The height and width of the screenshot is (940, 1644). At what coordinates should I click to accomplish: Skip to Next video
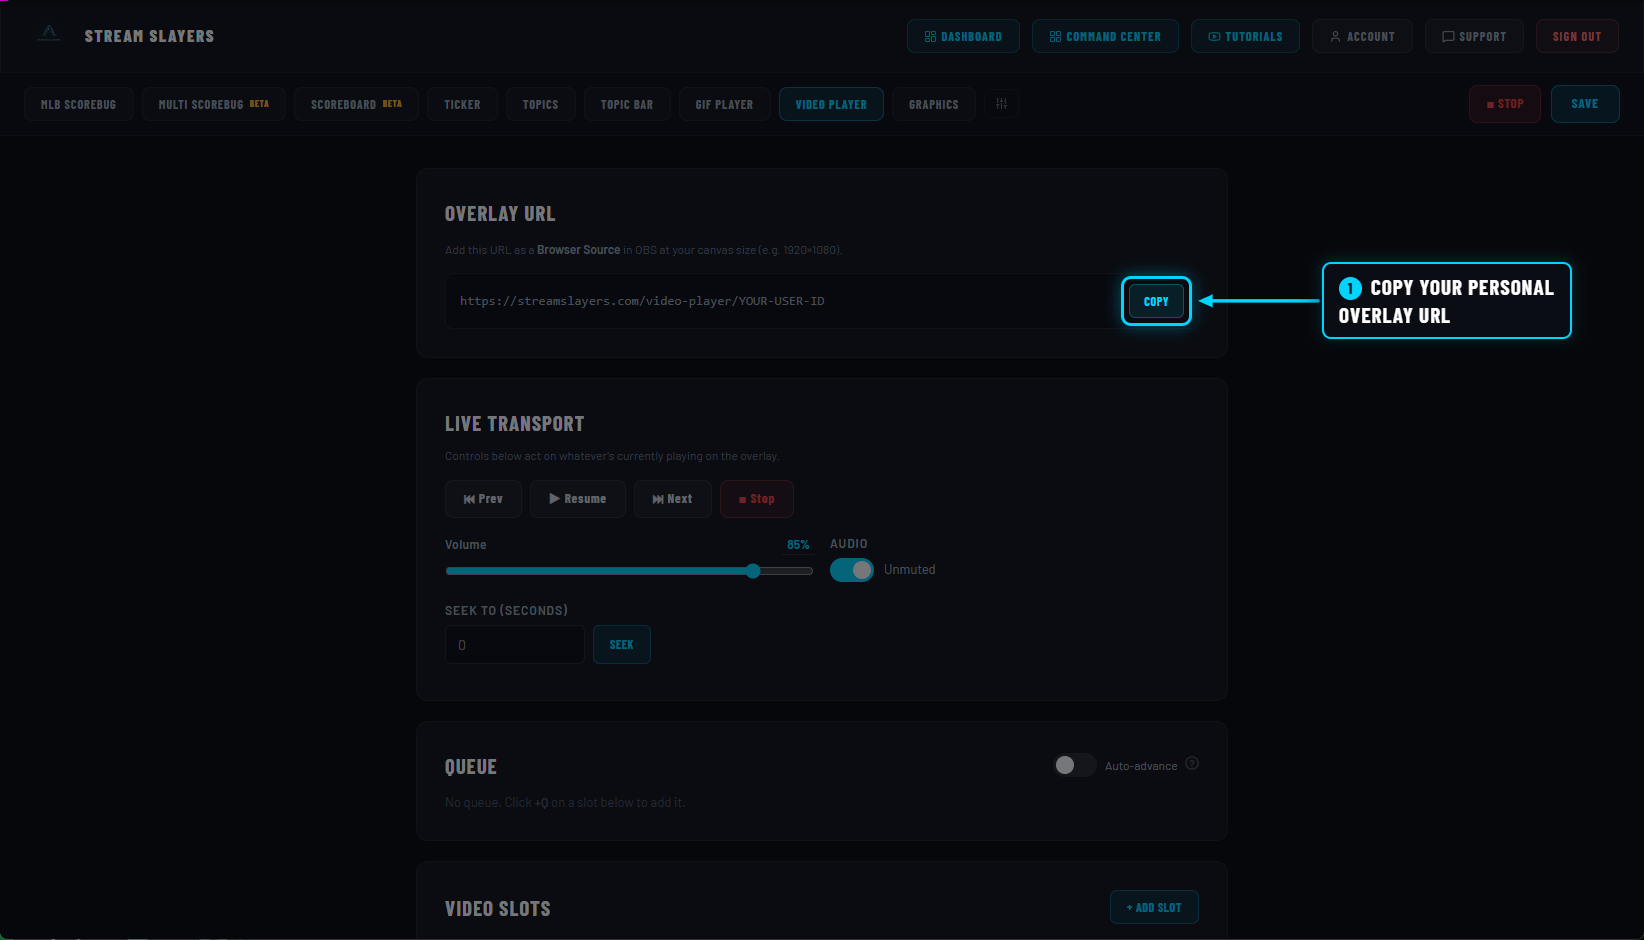point(673,499)
